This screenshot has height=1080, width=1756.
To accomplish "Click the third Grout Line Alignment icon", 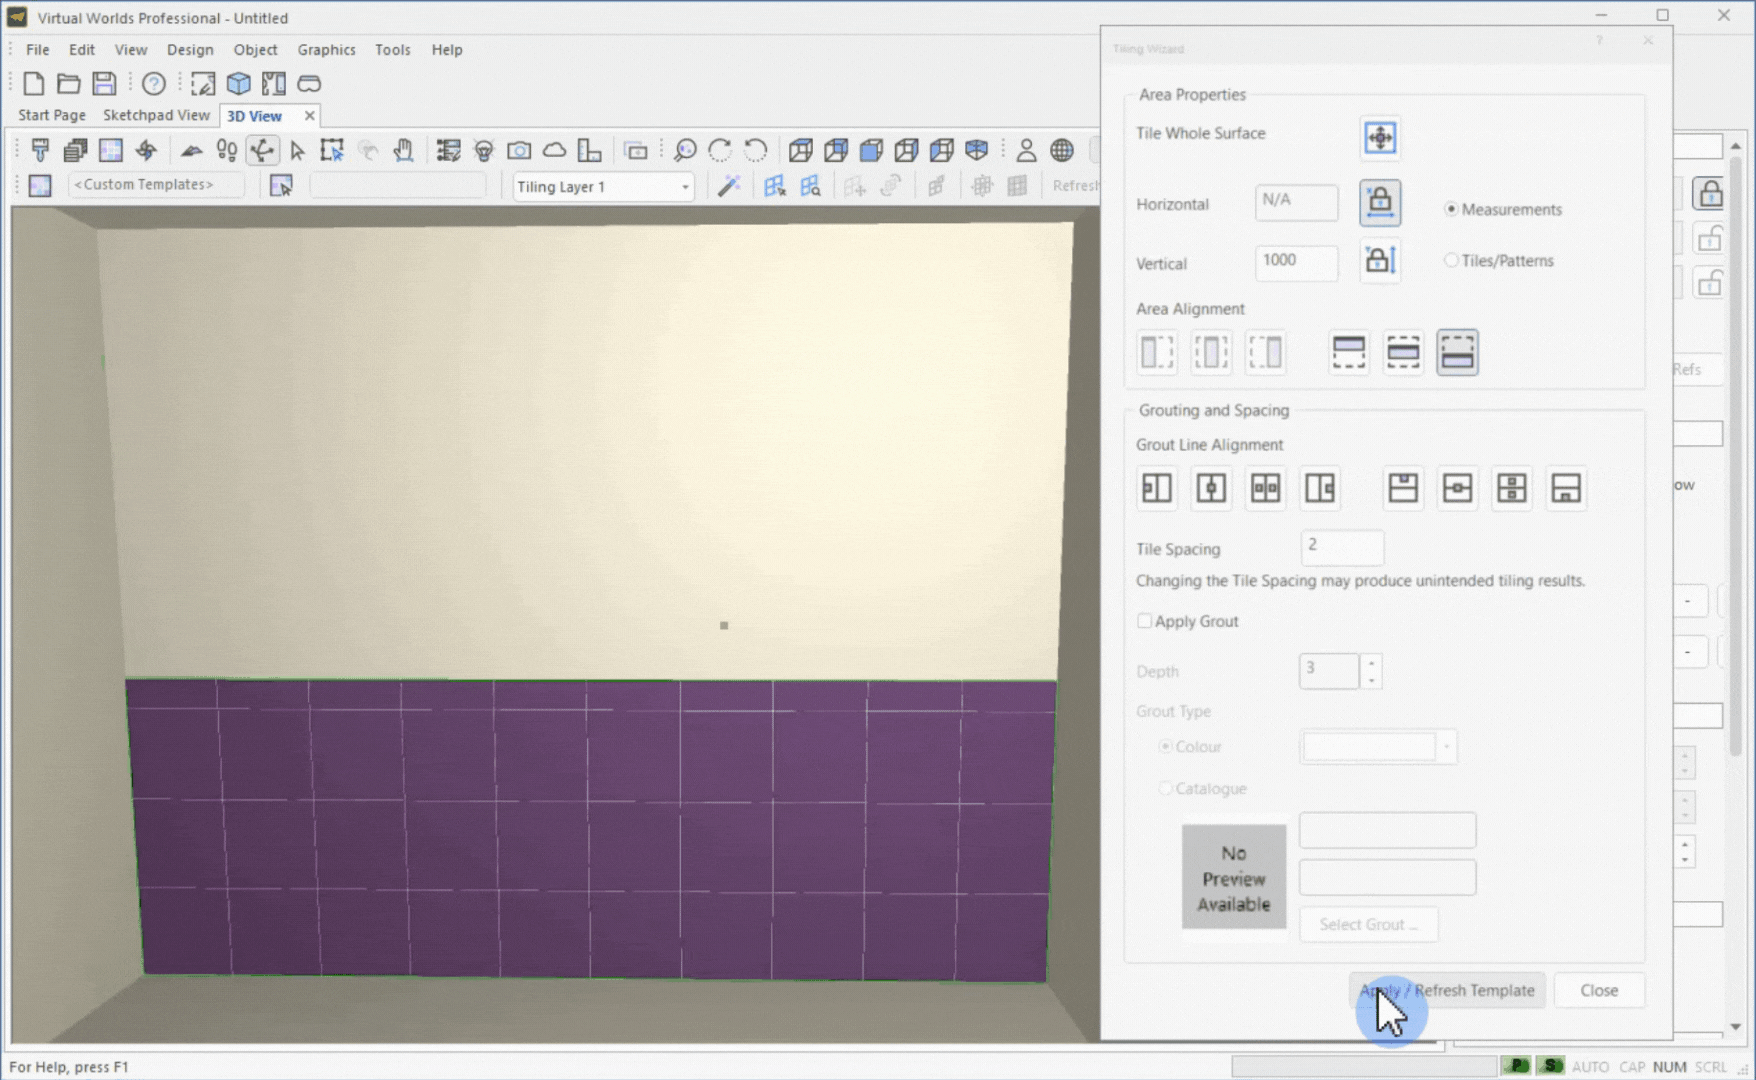I will [1265, 488].
